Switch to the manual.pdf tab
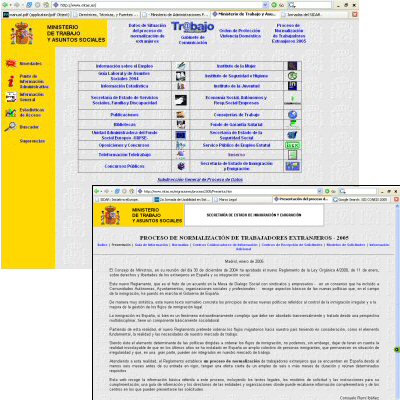 (36, 15)
